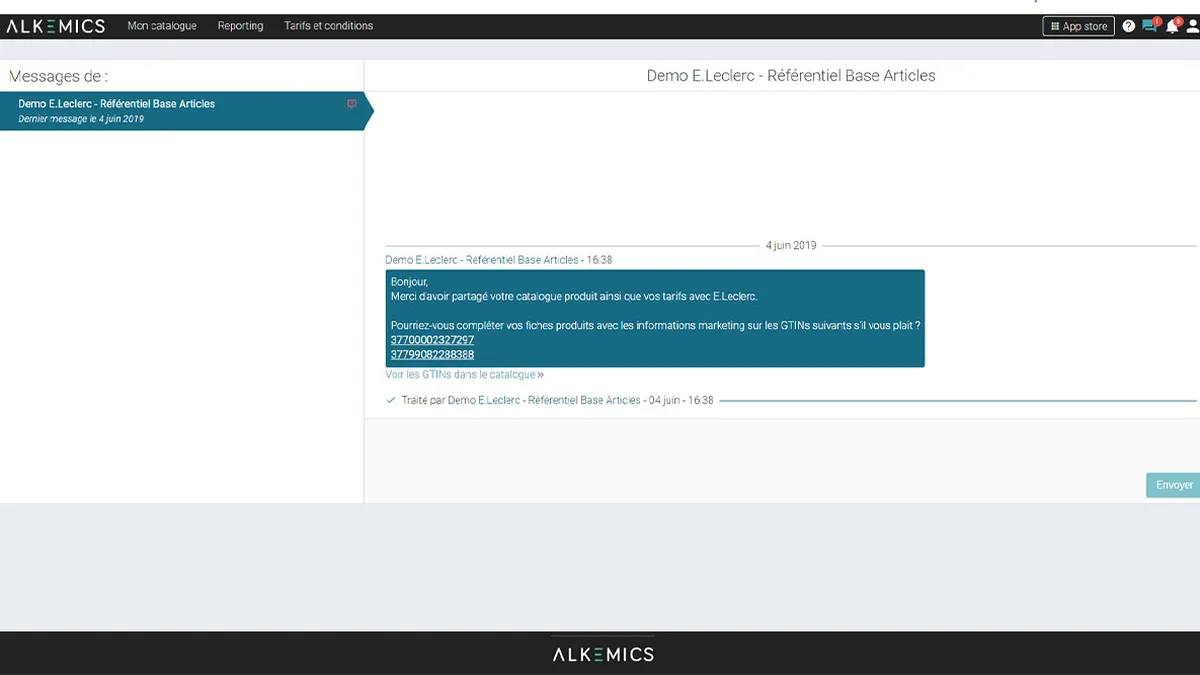Open the Tarifs et conditions menu
Viewport: 1200px width, 675px height.
[328, 26]
